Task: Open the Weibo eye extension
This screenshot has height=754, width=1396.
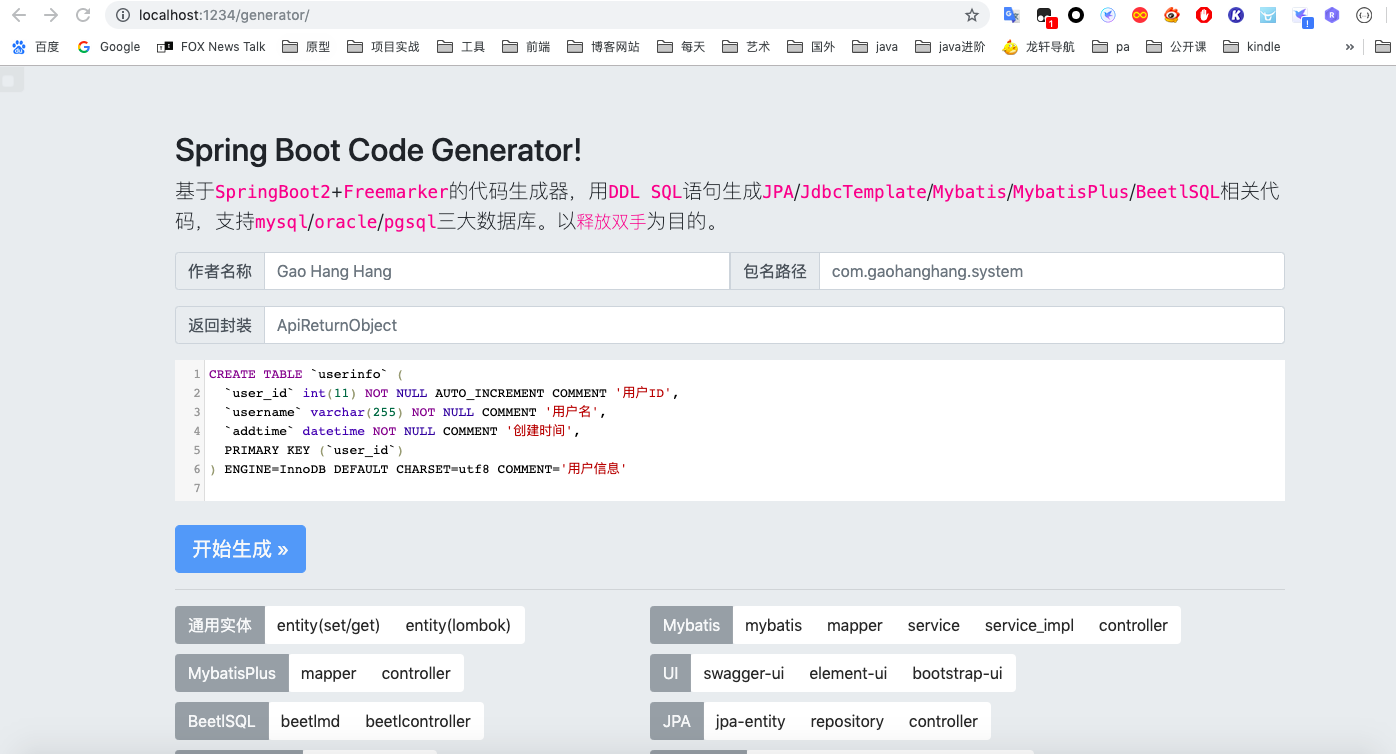Action: pos(1171,15)
